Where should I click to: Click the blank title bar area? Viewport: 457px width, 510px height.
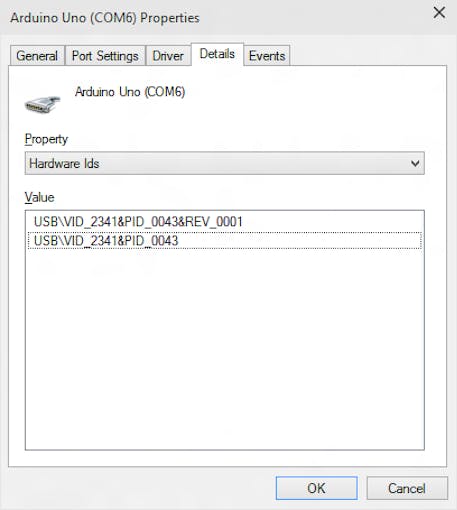point(313,17)
